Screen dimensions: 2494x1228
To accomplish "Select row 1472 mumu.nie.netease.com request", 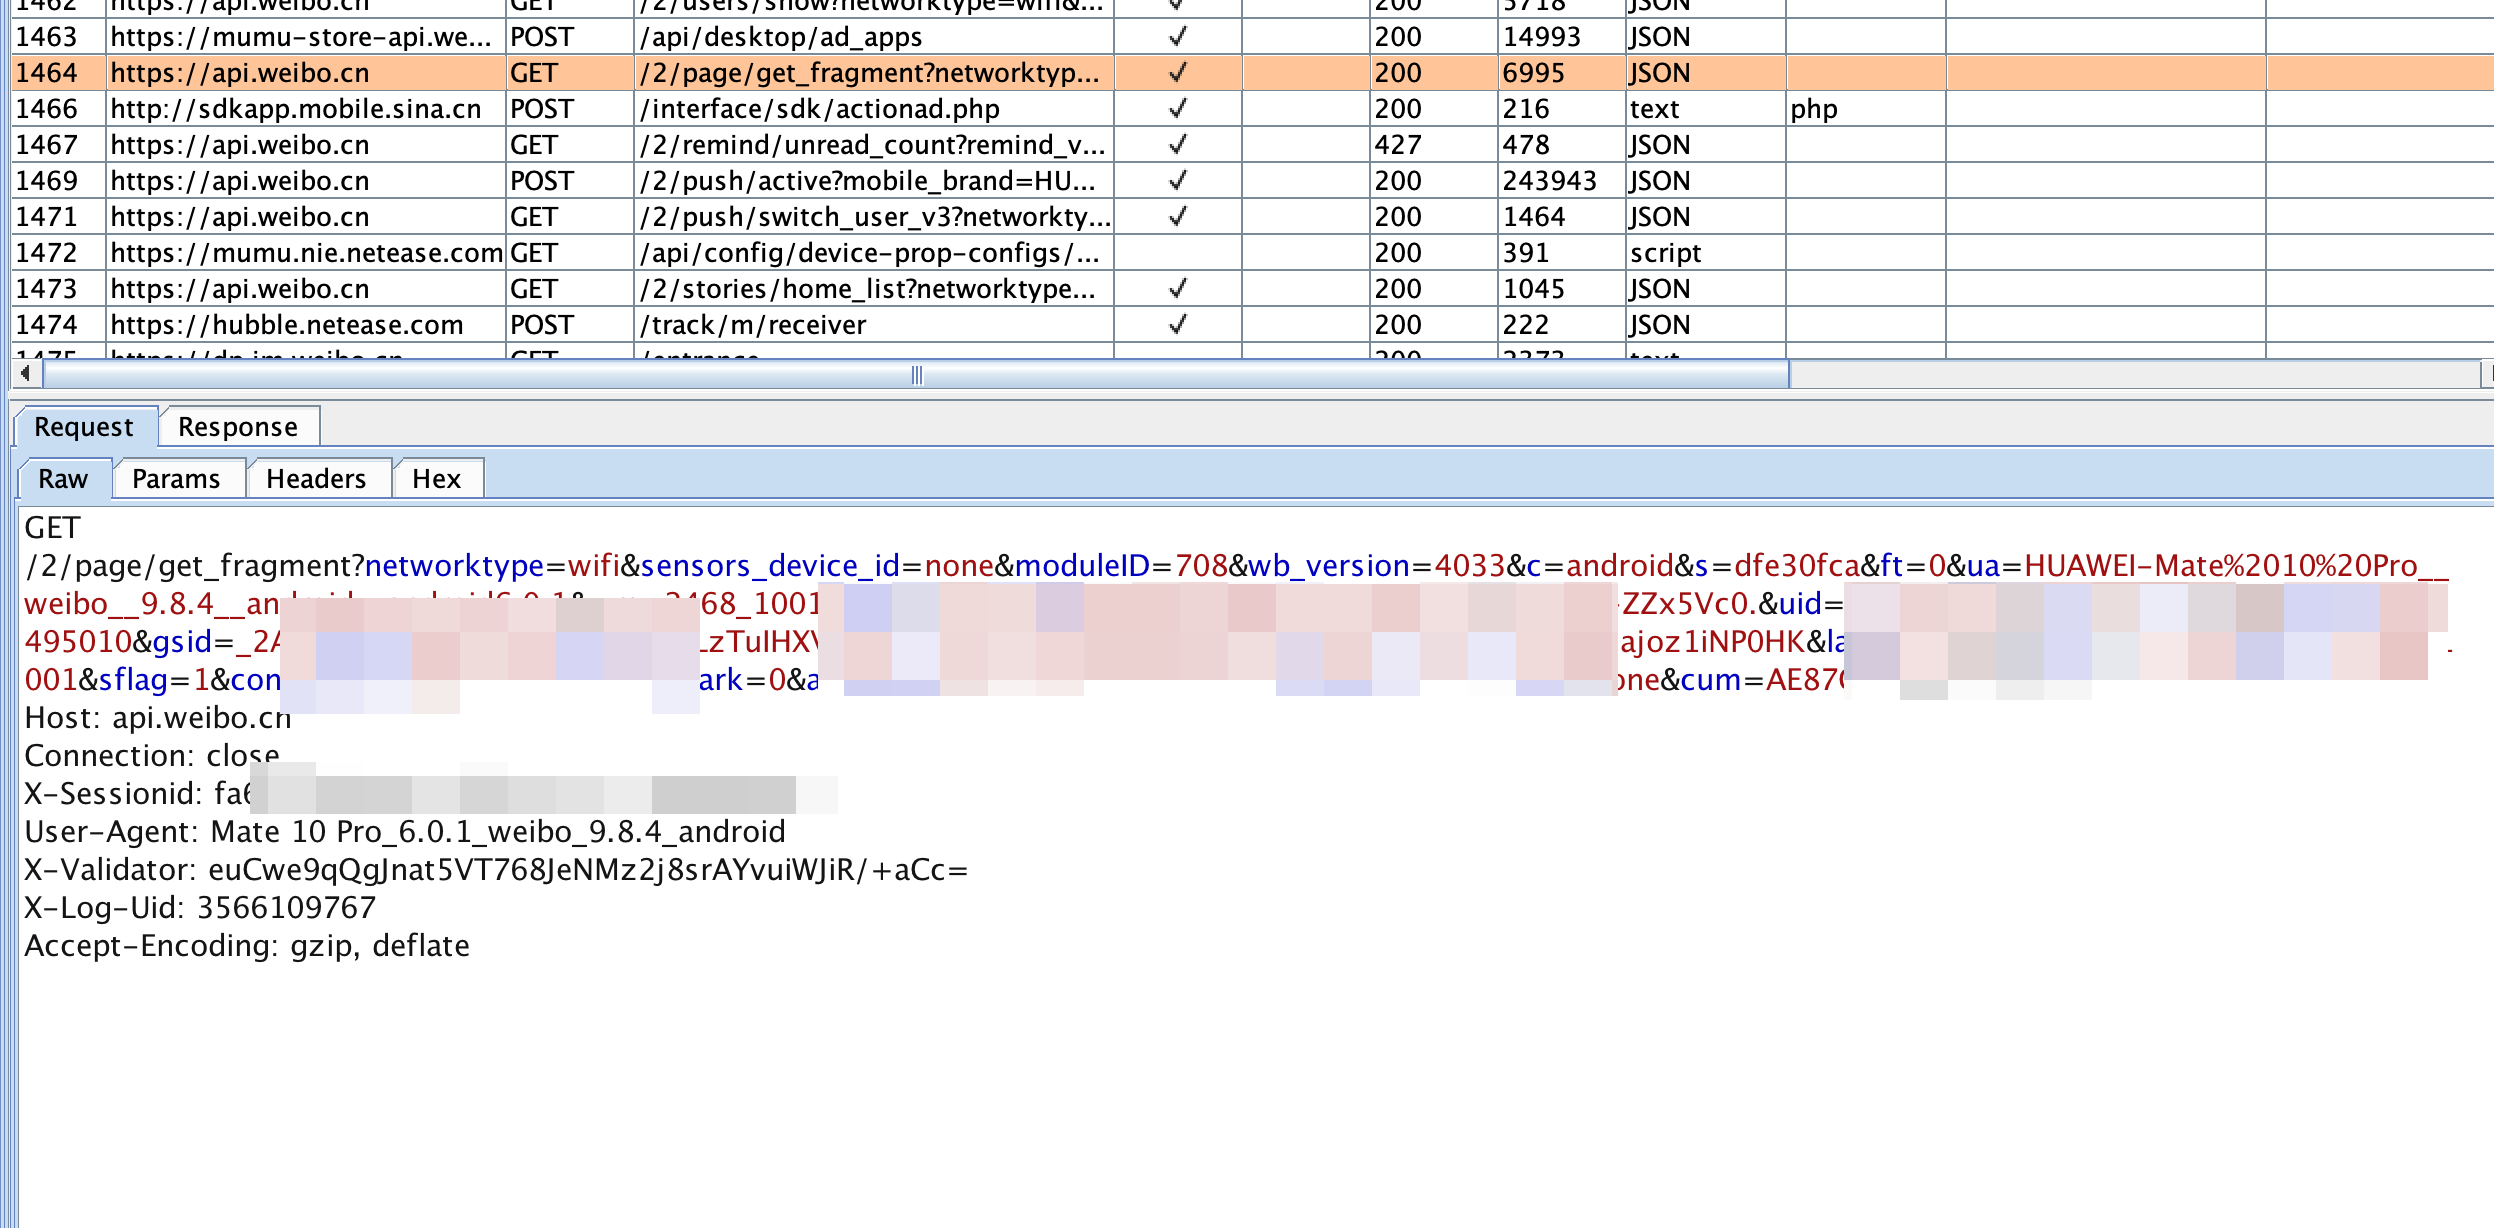I will [x=1252, y=253].
